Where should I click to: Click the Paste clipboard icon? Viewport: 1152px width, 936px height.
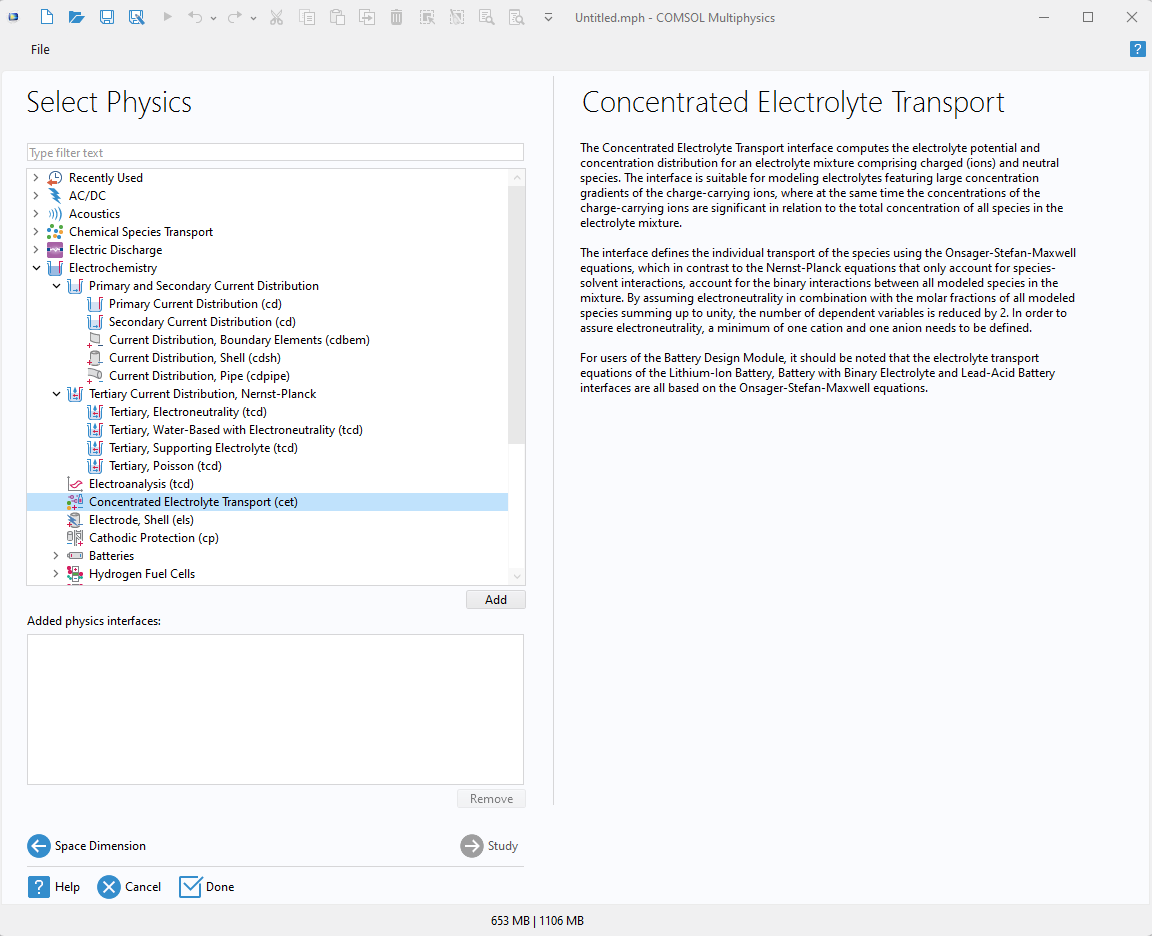(x=337, y=17)
